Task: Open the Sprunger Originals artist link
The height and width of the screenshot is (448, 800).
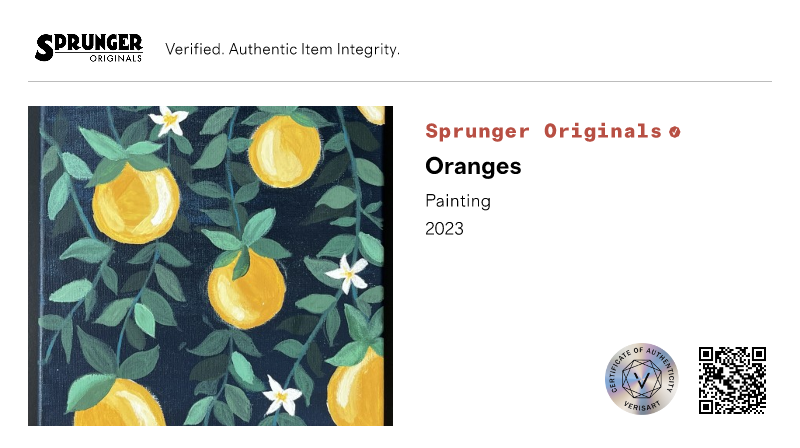Action: tap(543, 131)
